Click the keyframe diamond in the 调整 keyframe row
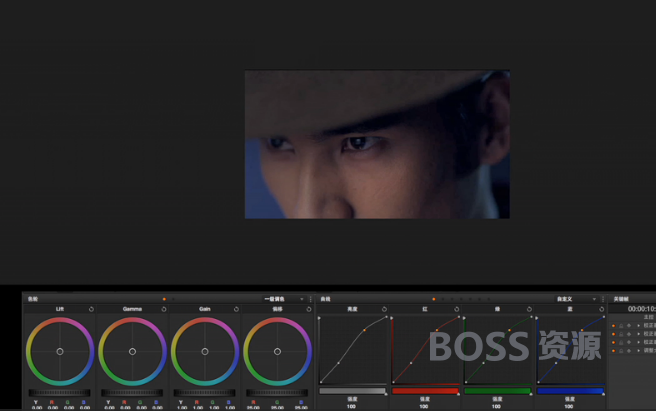 tap(629, 351)
